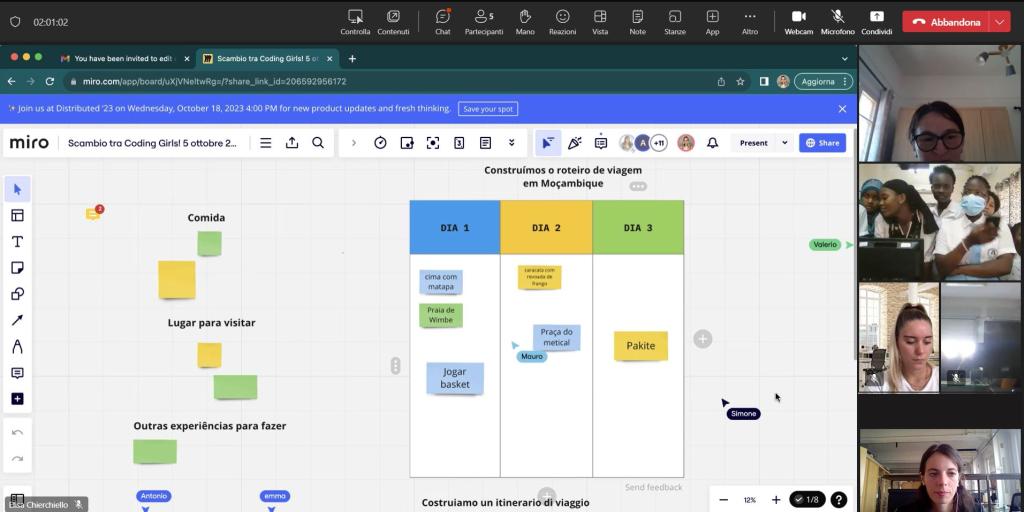This screenshot has width=1024, height=512.
Task: Zoom out with the minus button
Action: pos(724,500)
